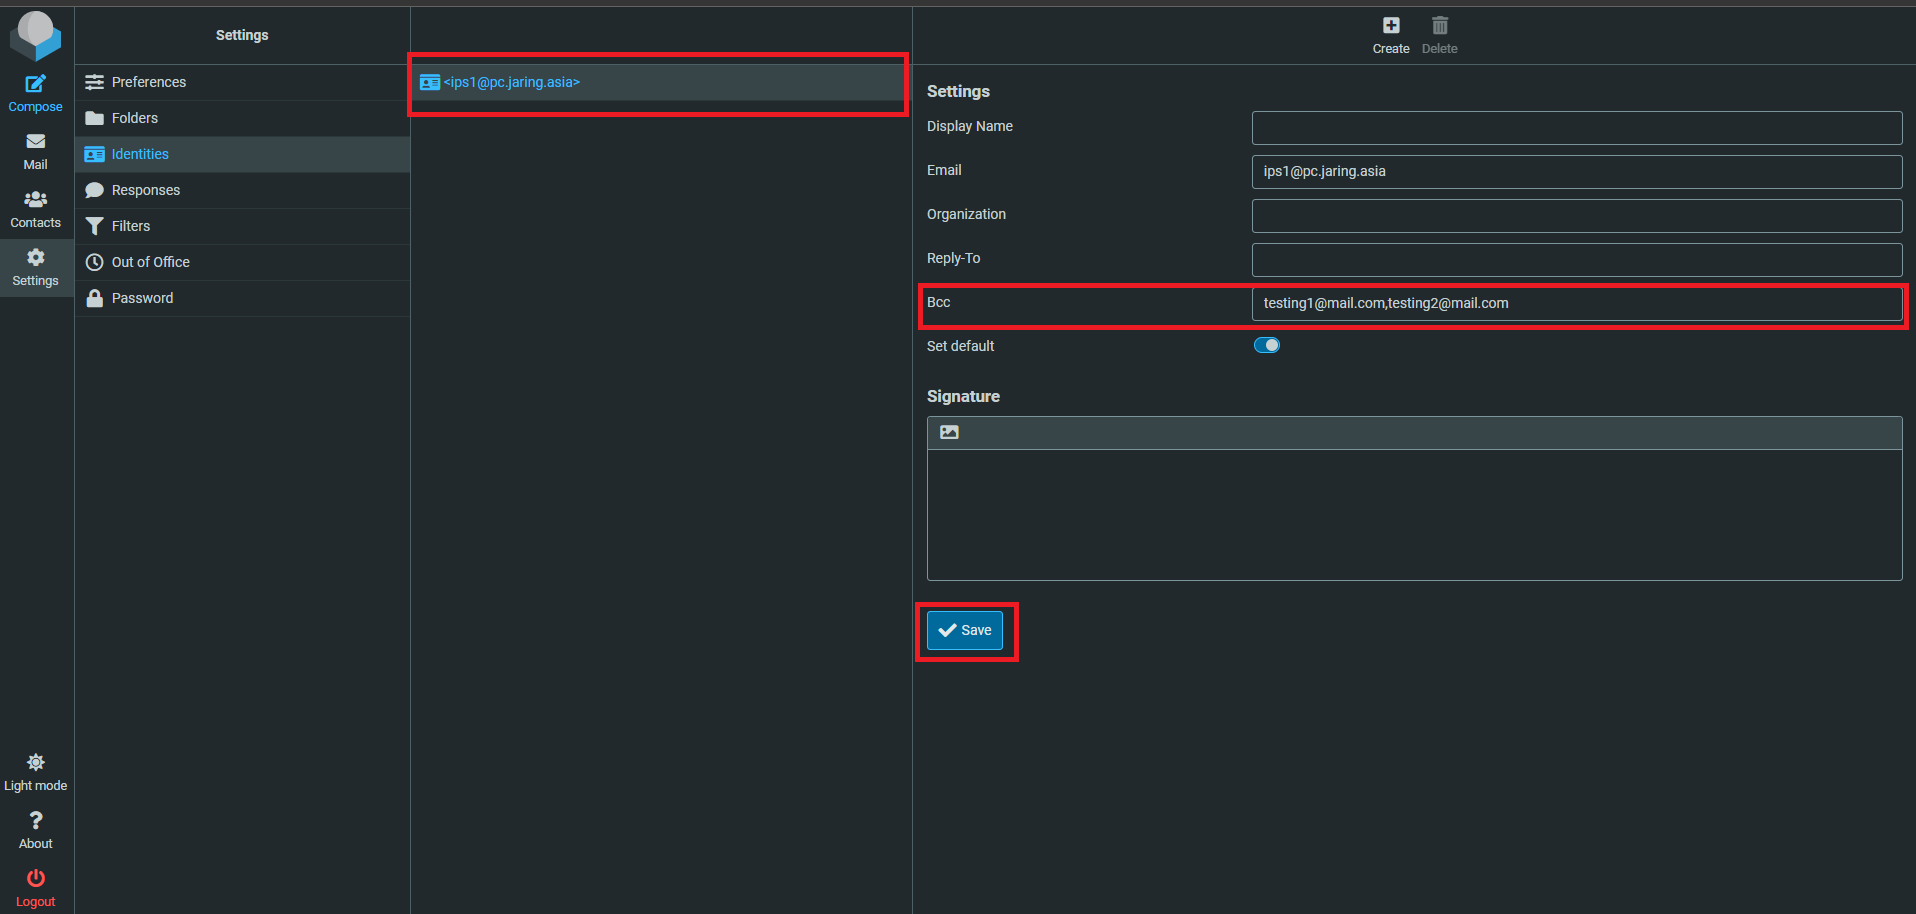Open Preferences settings section
Viewport: 1916px width, 914px height.
click(x=148, y=82)
